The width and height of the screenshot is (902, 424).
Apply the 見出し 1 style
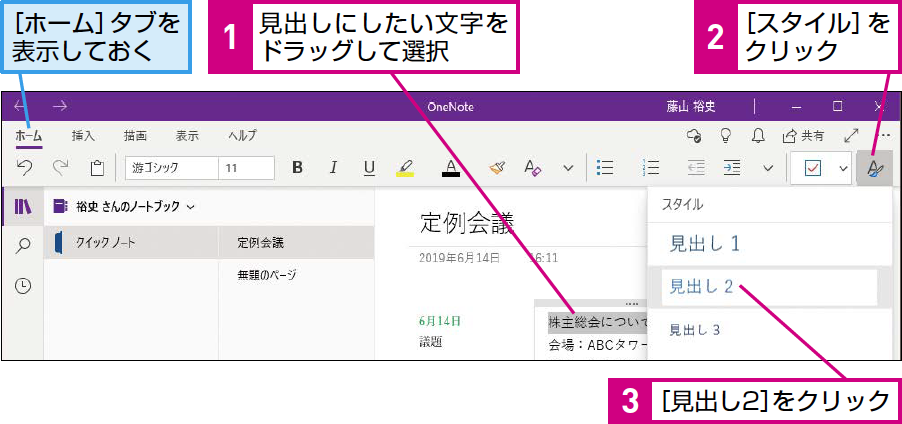(x=705, y=244)
